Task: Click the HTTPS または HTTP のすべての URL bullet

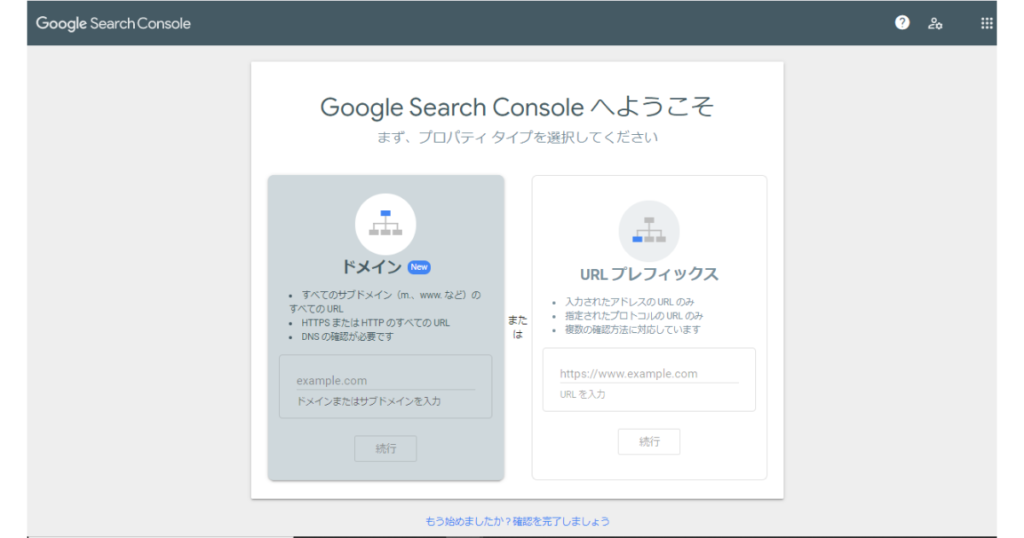Action: (376, 323)
